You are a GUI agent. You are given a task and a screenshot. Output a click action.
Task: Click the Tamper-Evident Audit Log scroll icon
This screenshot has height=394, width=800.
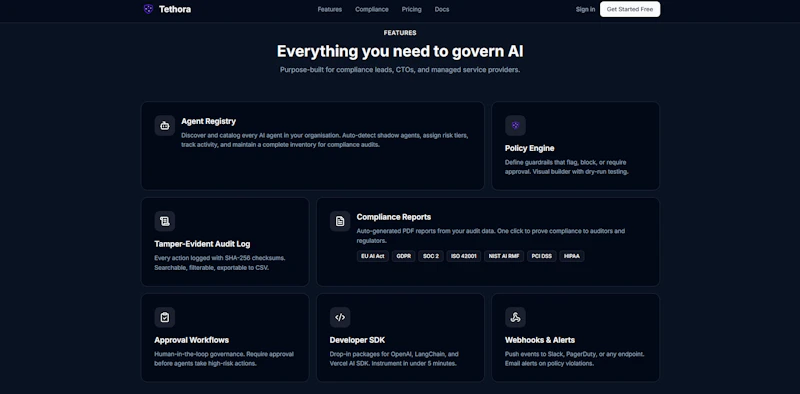point(165,221)
